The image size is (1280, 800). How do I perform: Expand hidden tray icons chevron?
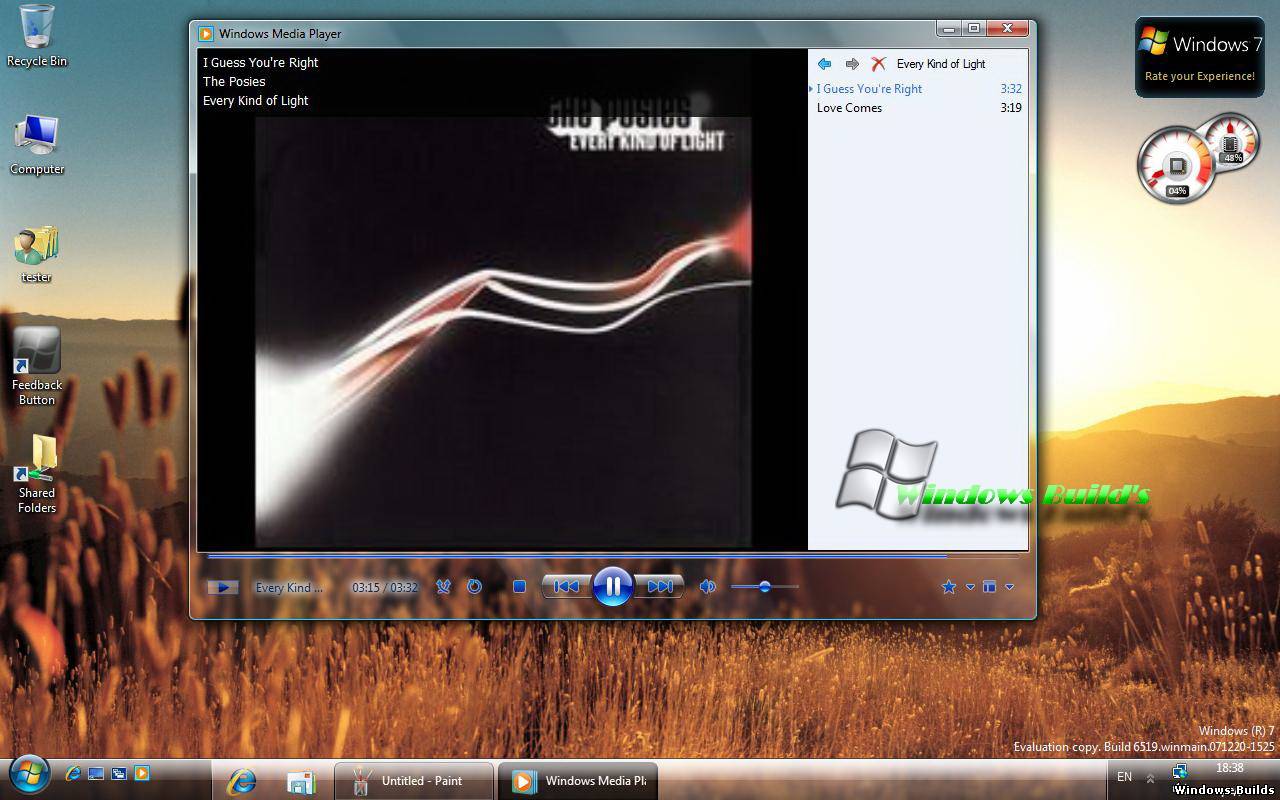click(1150, 778)
